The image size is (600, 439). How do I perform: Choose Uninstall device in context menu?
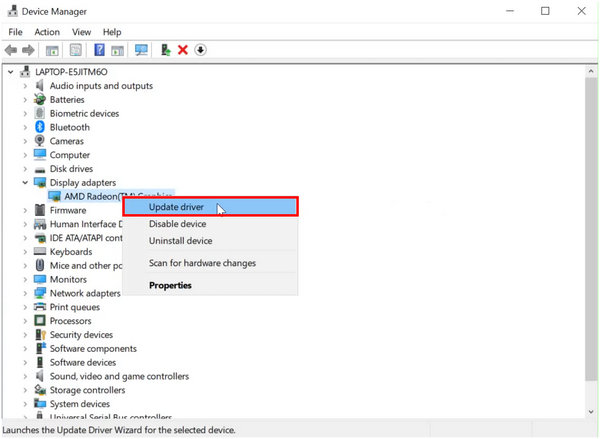click(180, 241)
